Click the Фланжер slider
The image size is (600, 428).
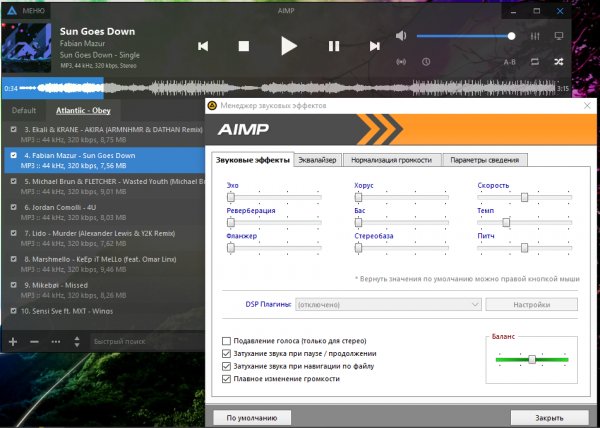point(274,248)
